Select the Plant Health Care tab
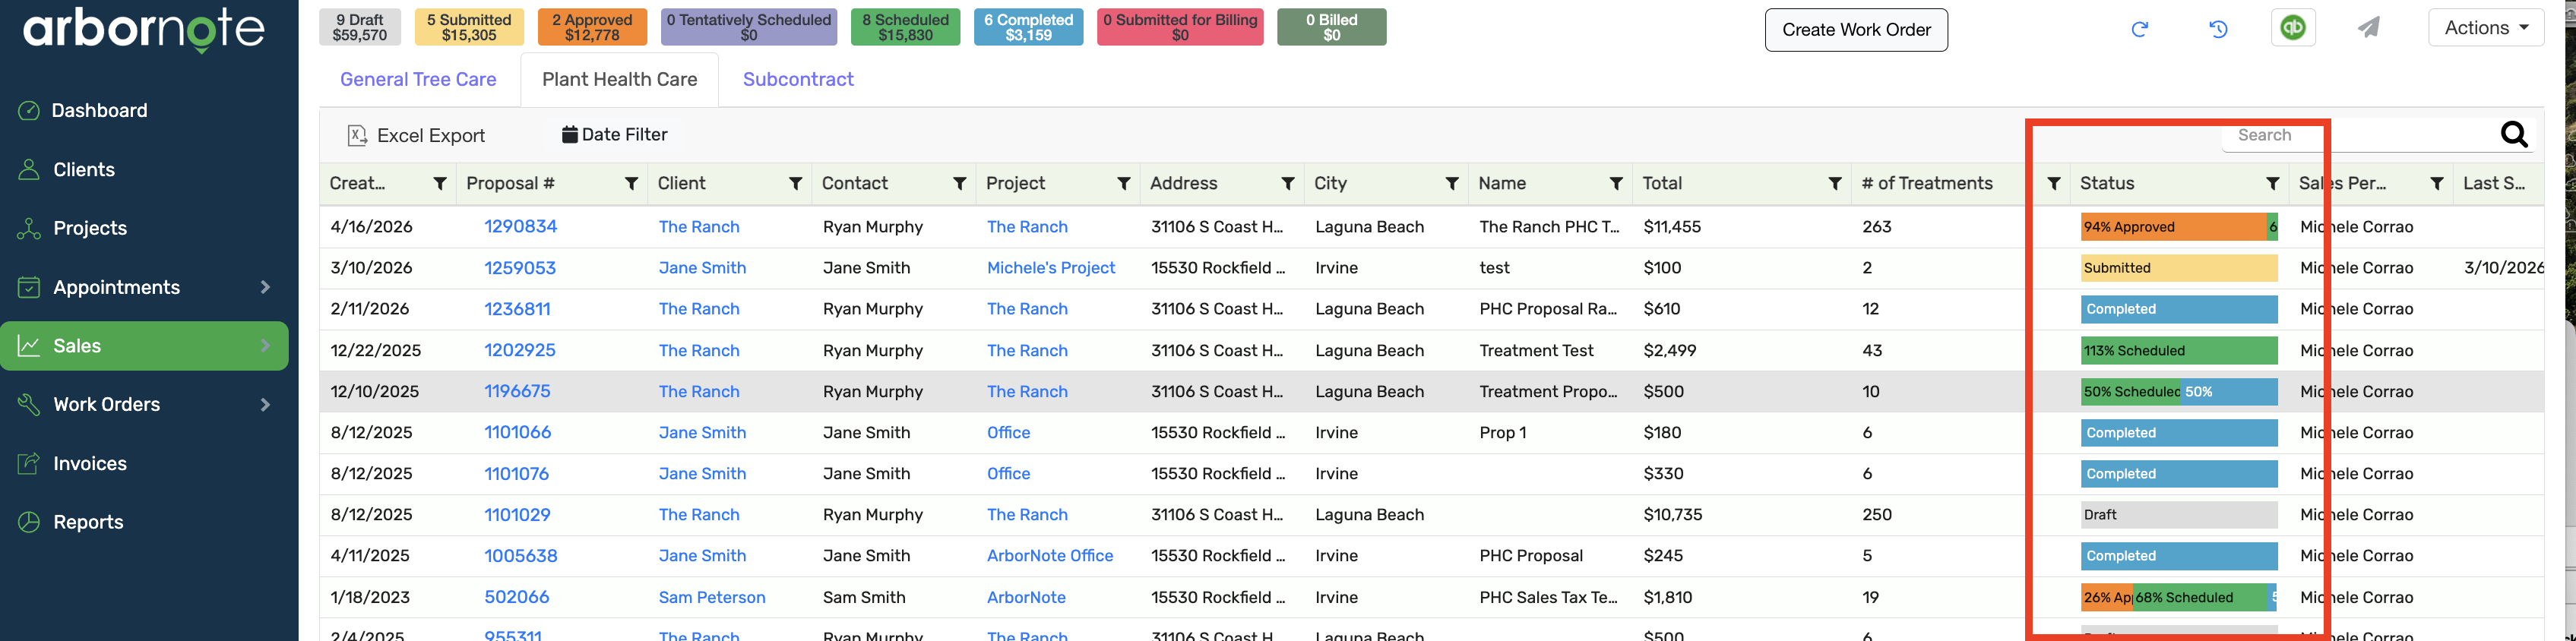This screenshot has height=641, width=2576. pyautogui.click(x=620, y=79)
